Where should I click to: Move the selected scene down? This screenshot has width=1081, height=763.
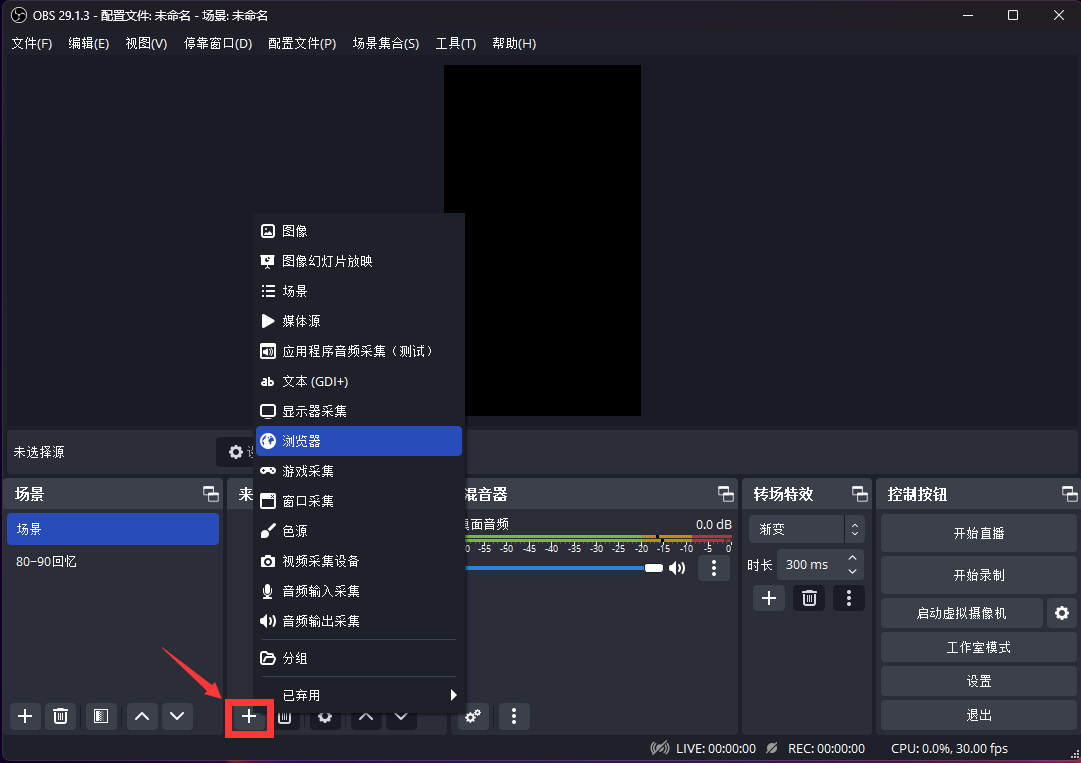[177, 716]
